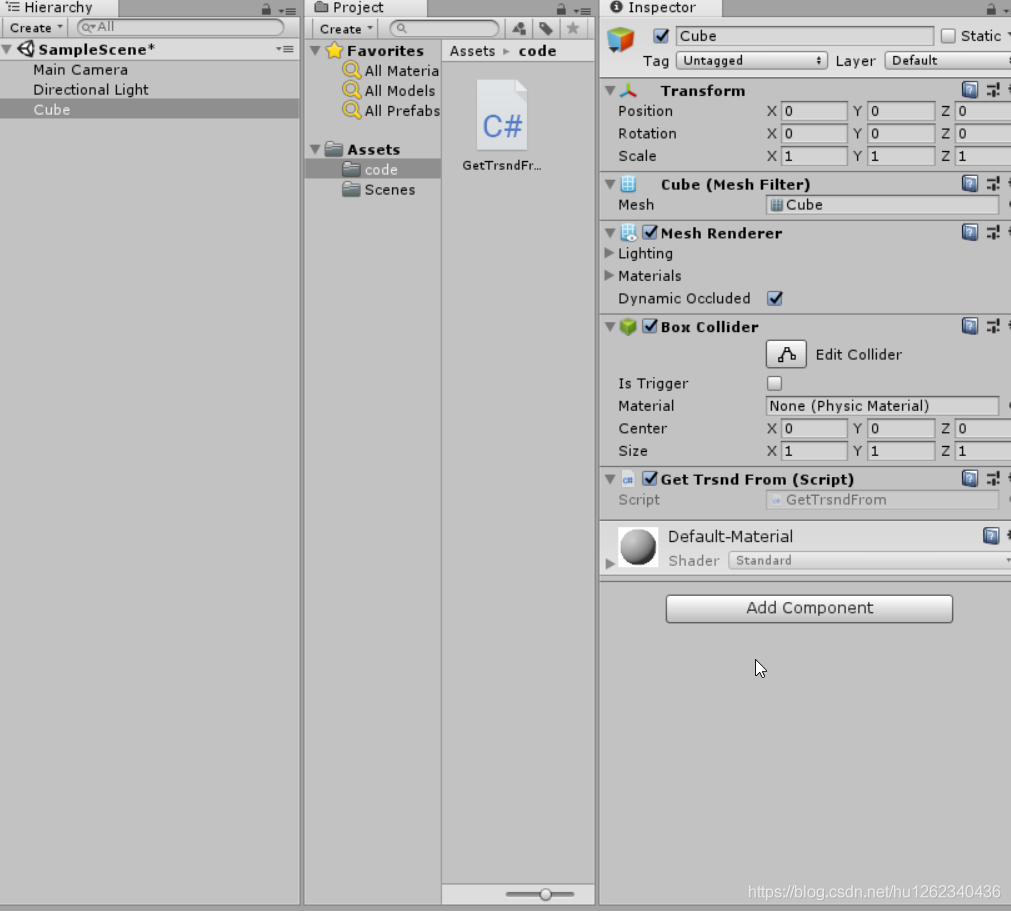Lock the Project panel

click(561, 9)
